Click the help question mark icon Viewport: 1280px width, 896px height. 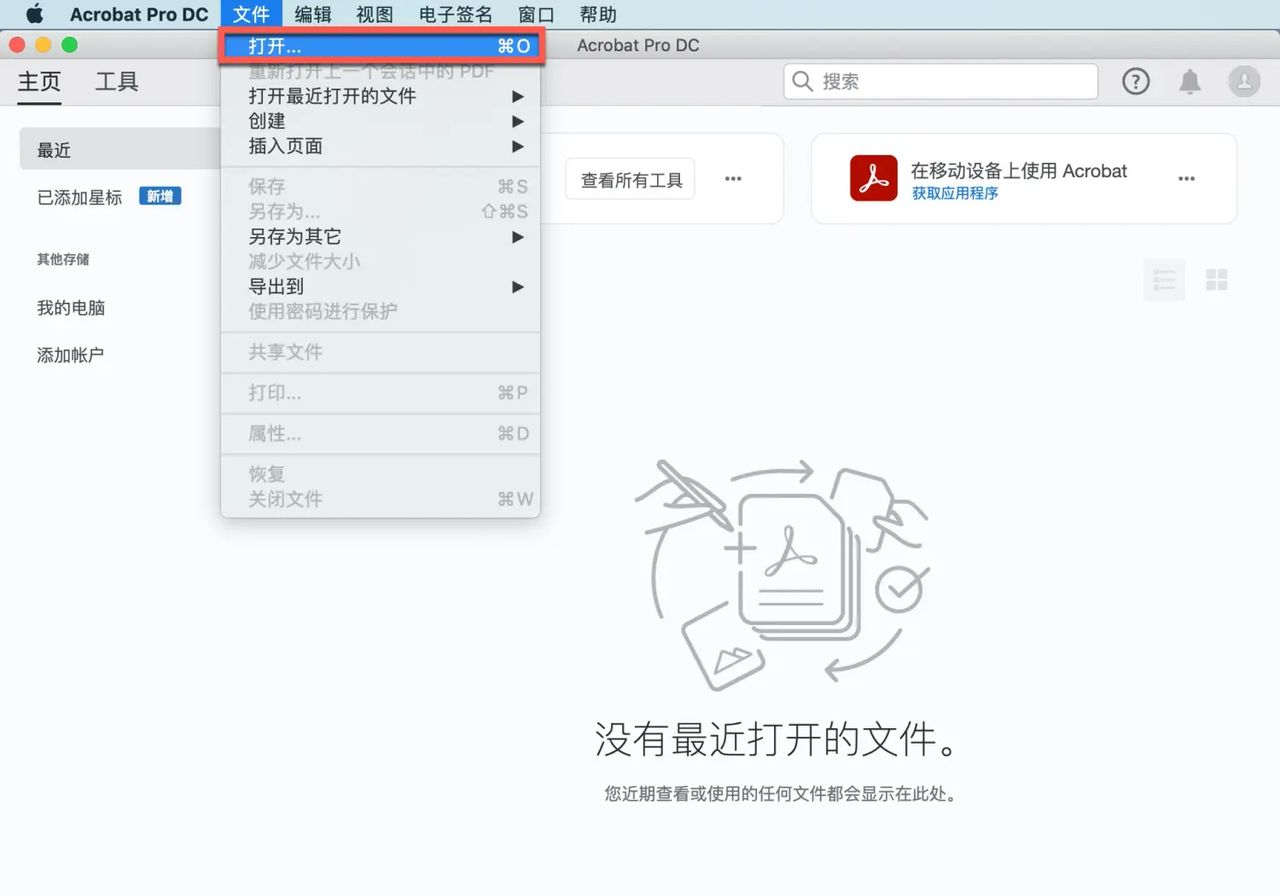pos(1136,82)
